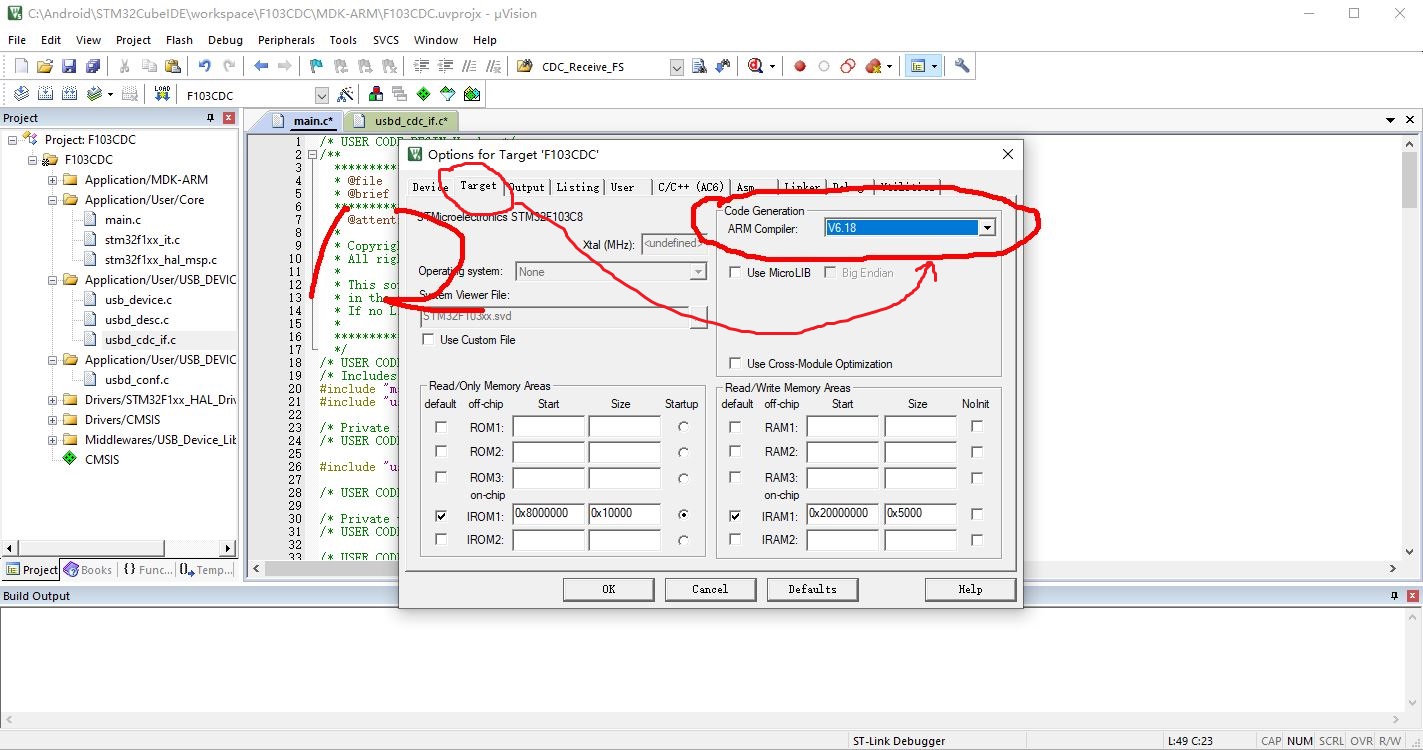Click Cancel in the Options dialog
This screenshot has width=1423, height=750.
[710, 589]
